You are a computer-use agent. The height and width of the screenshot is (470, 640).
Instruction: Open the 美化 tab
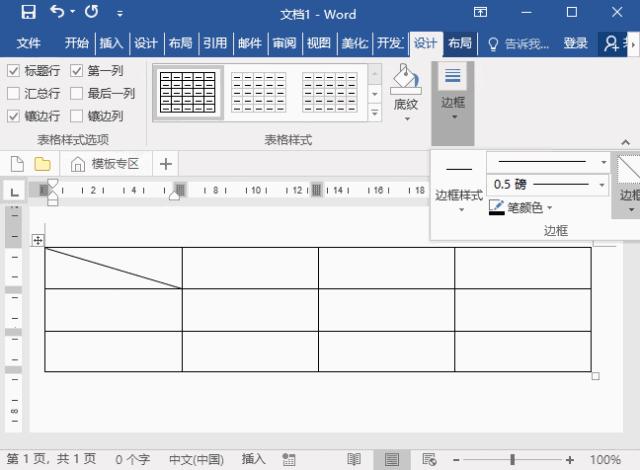[x=354, y=43]
